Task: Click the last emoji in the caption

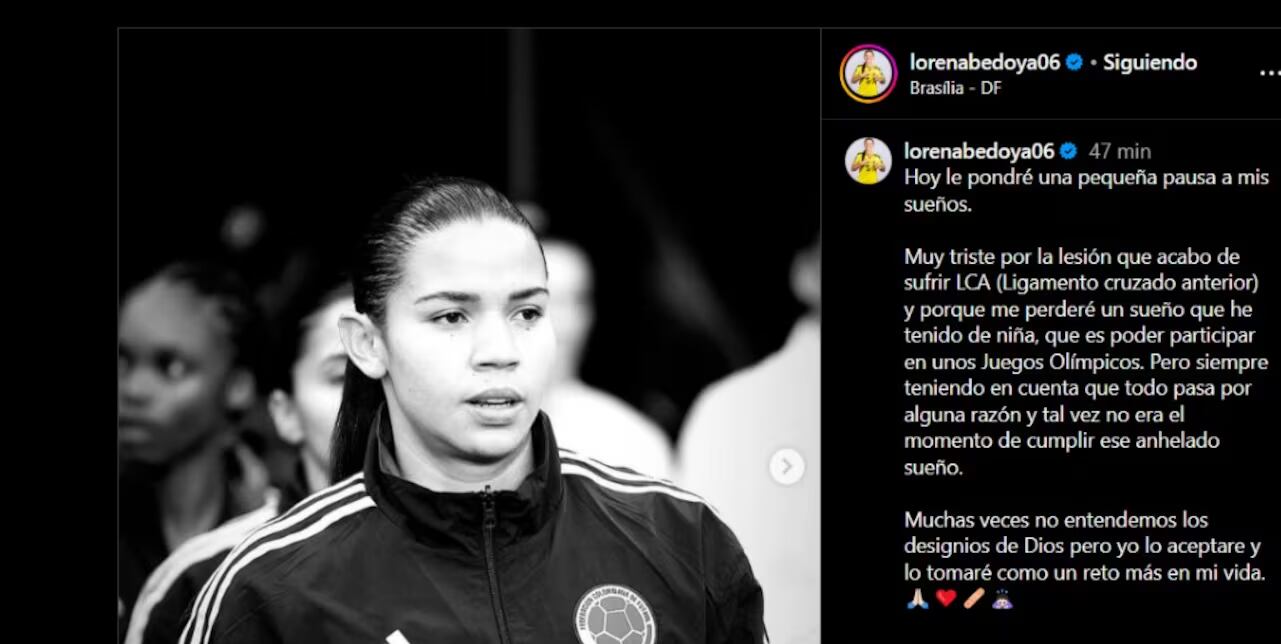Action: pos(1003,599)
